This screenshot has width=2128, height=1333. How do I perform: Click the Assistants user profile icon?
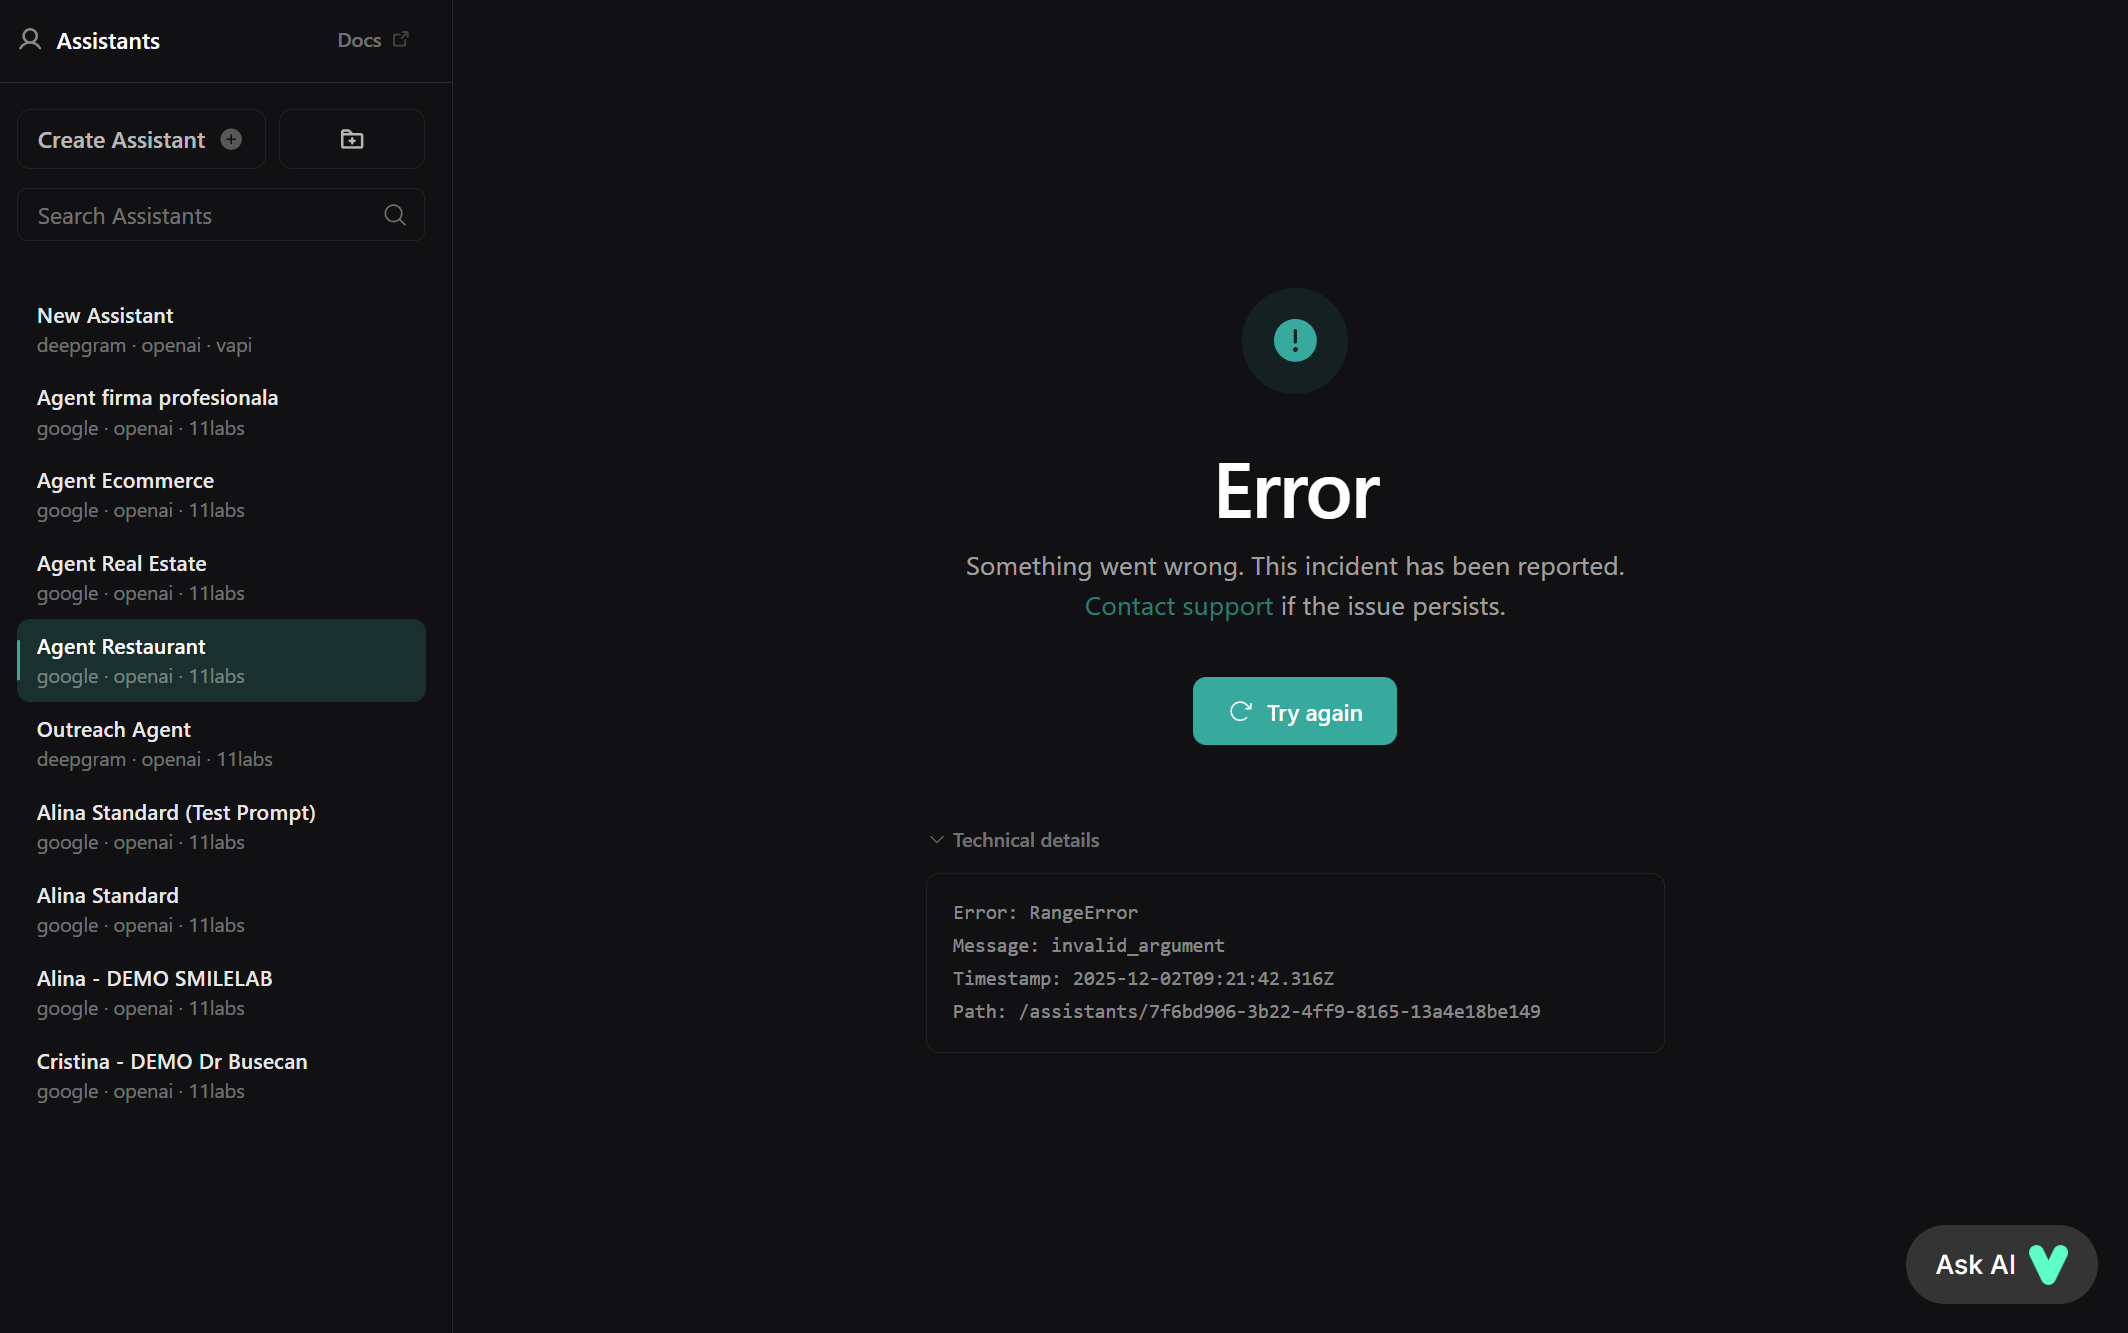pyautogui.click(x=30, y=40)
